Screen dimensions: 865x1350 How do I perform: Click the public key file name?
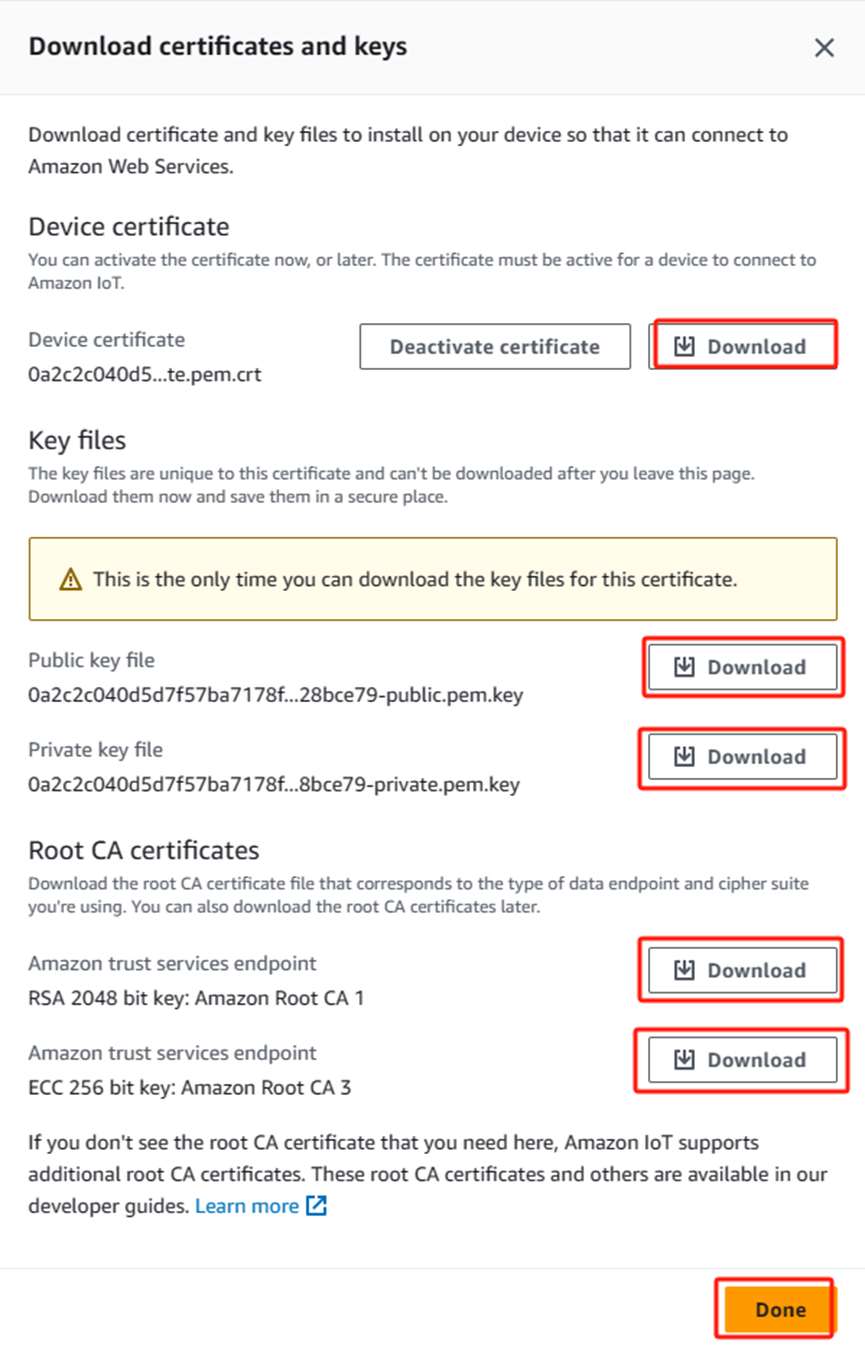pos(275,694)
